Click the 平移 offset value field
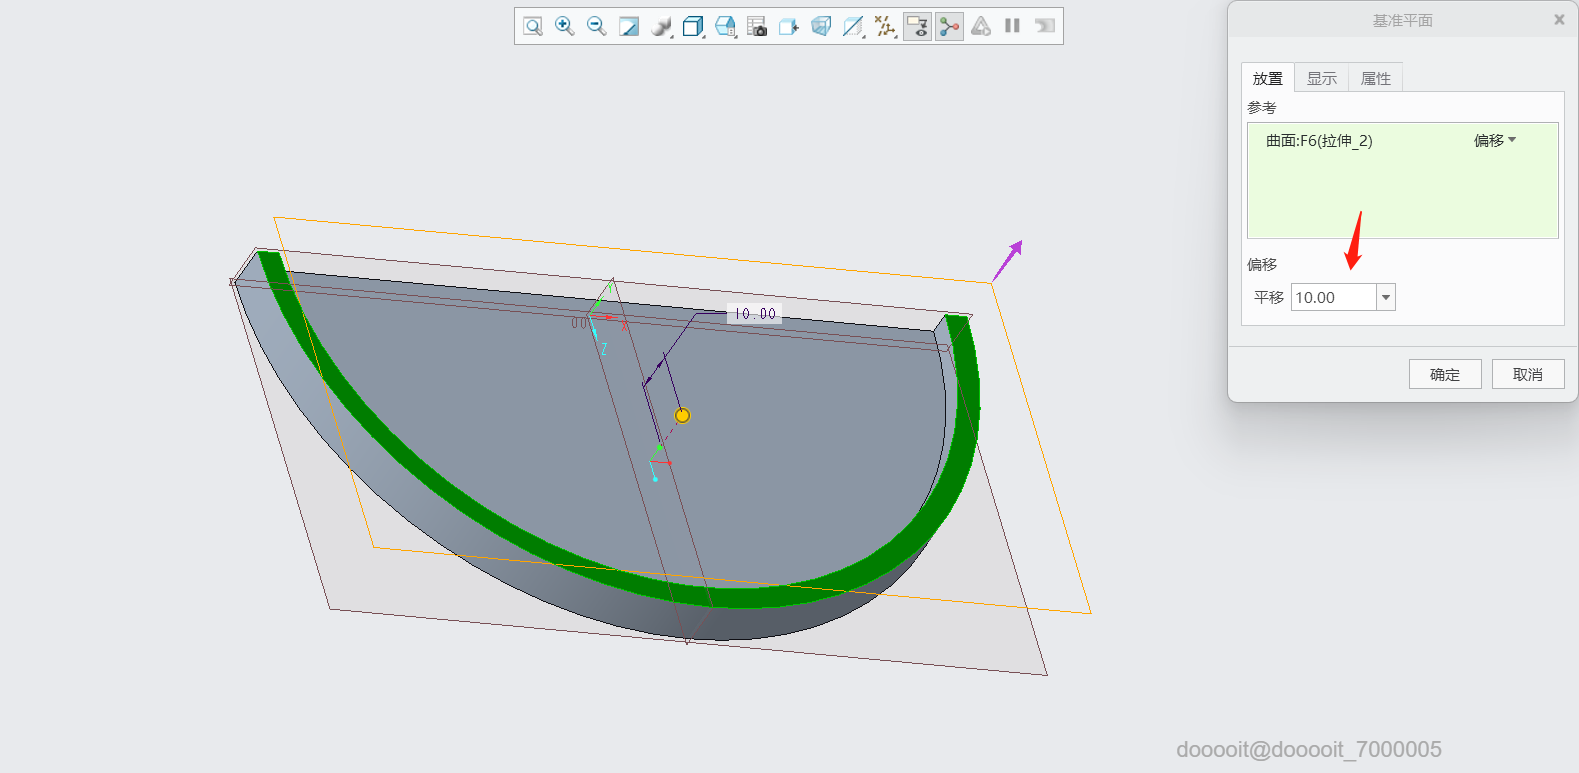Screen dimensions: 1579x773 pos(1333,298)
